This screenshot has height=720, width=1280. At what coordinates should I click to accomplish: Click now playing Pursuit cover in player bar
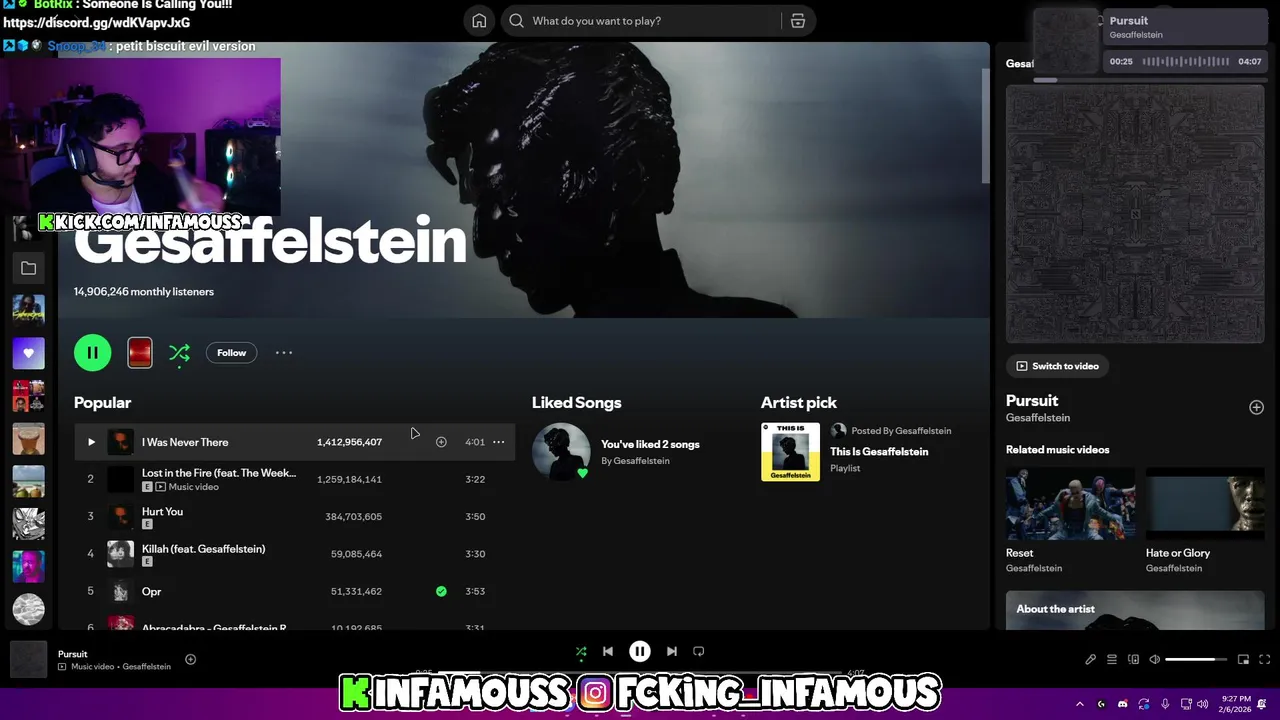point(28,660)
